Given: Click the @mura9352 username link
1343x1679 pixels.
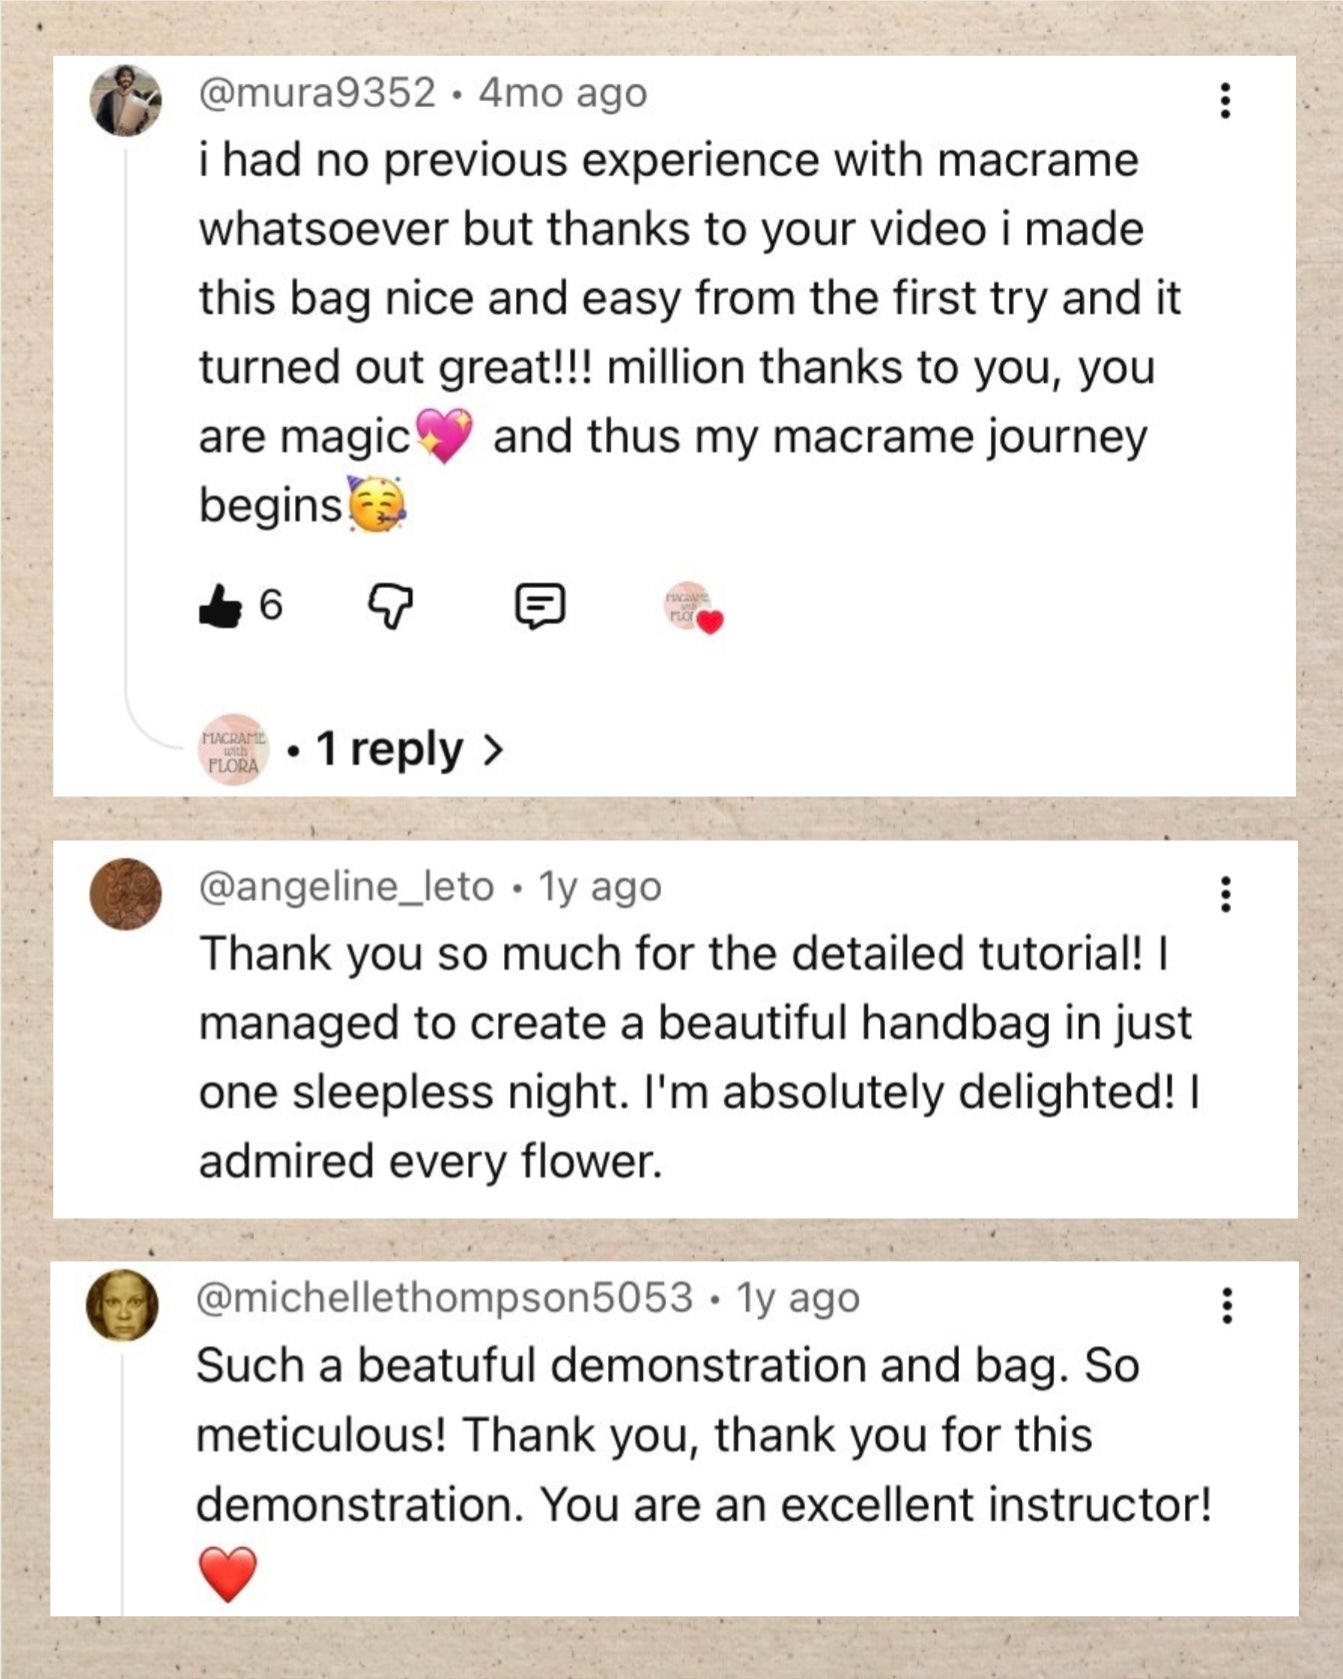Looking at the screenshot, I should point(317,93).
